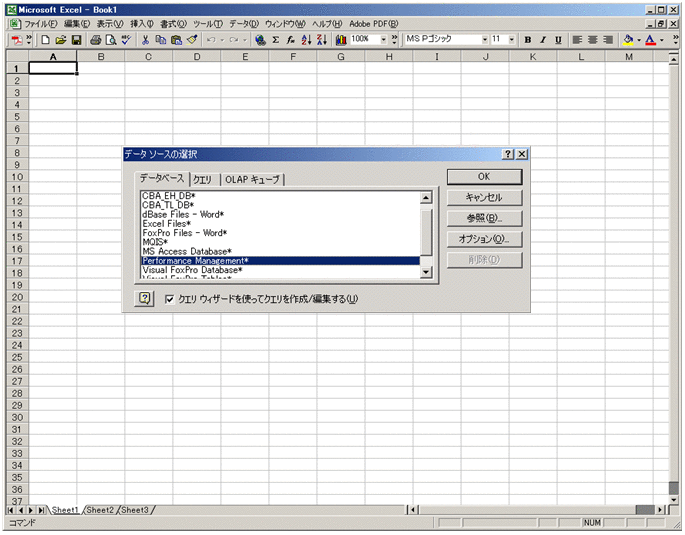Open the zoom percentage dropdown
Viewport: 685px width, 535px height.
(x=380, y=40)
